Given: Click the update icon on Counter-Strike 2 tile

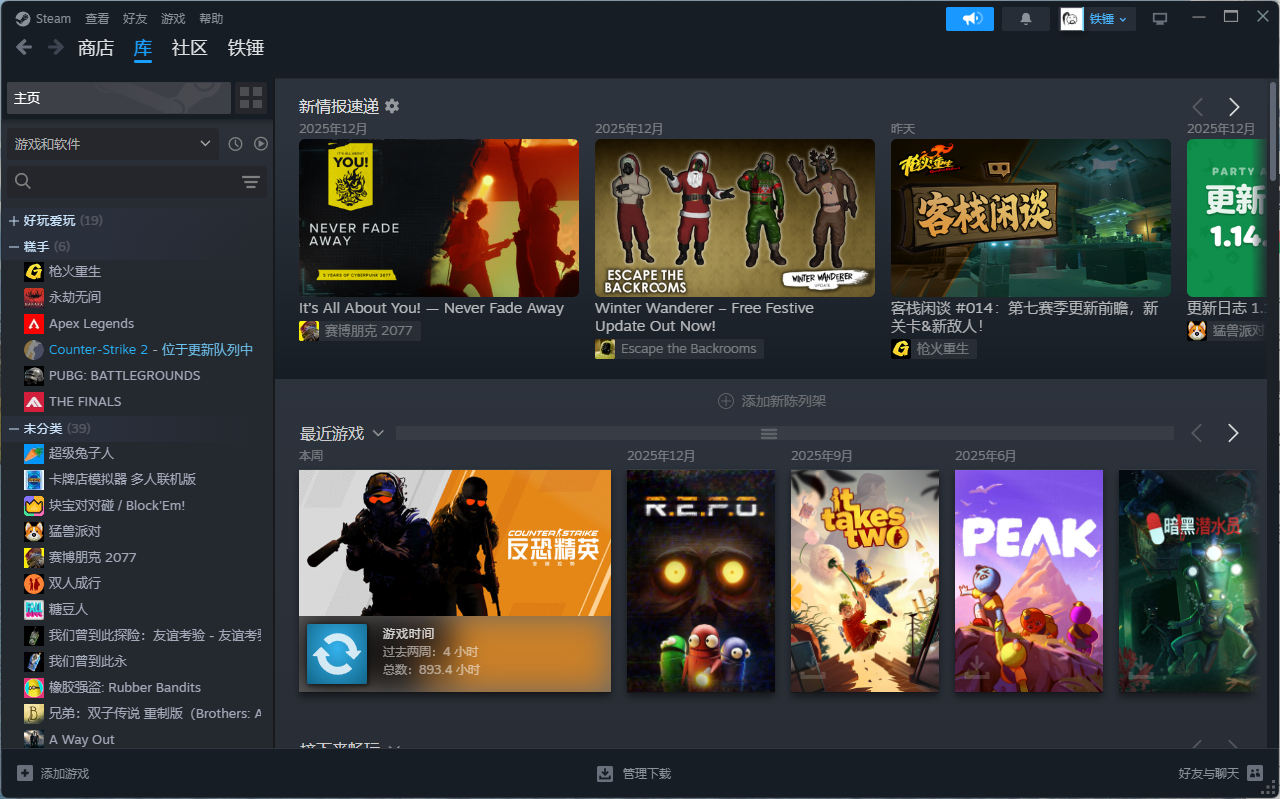Looking at the screenshot, I should pyautogui.click(x=337, y=654).
